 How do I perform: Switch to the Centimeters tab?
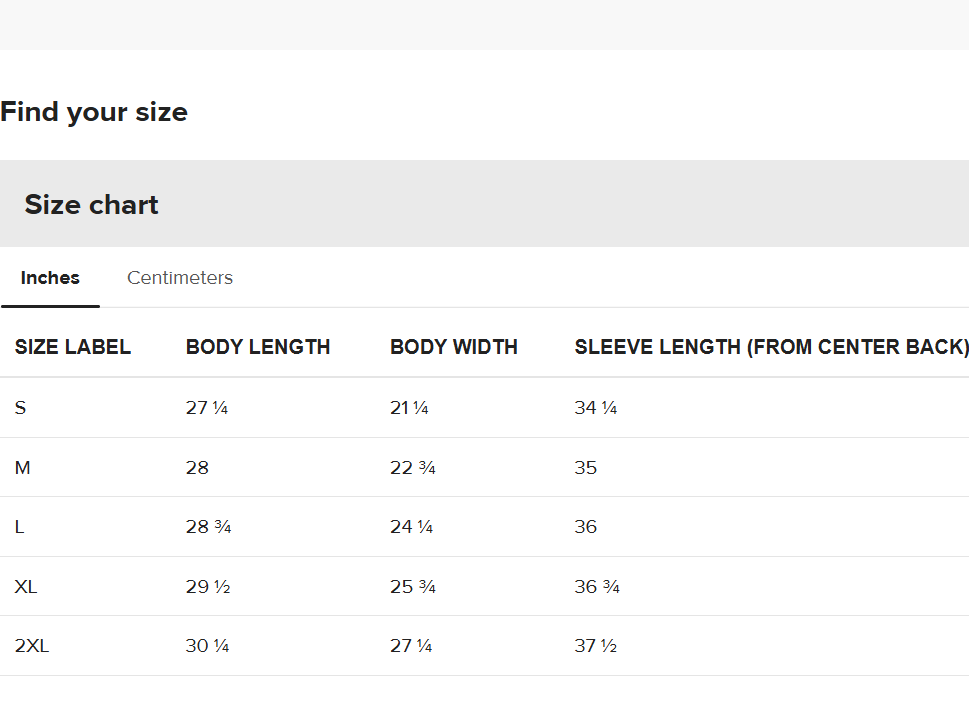[180, 277]
